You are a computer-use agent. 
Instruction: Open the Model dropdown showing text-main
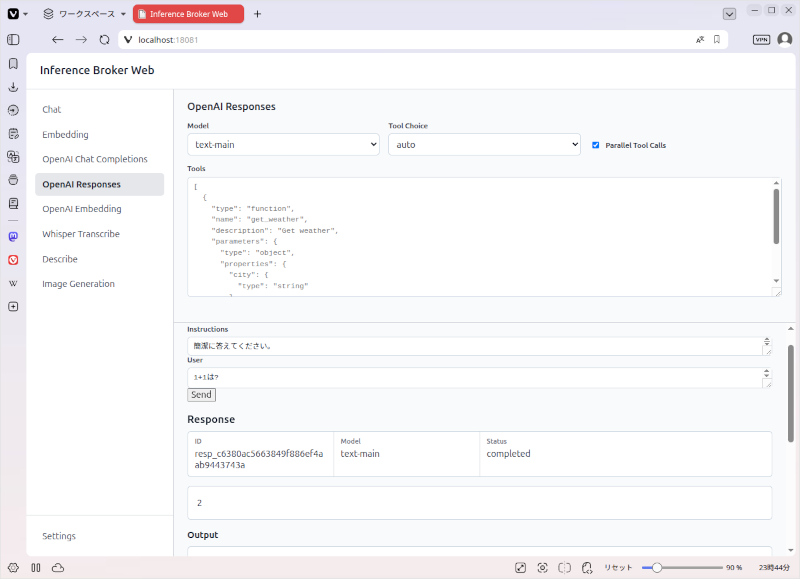point(284,145)
